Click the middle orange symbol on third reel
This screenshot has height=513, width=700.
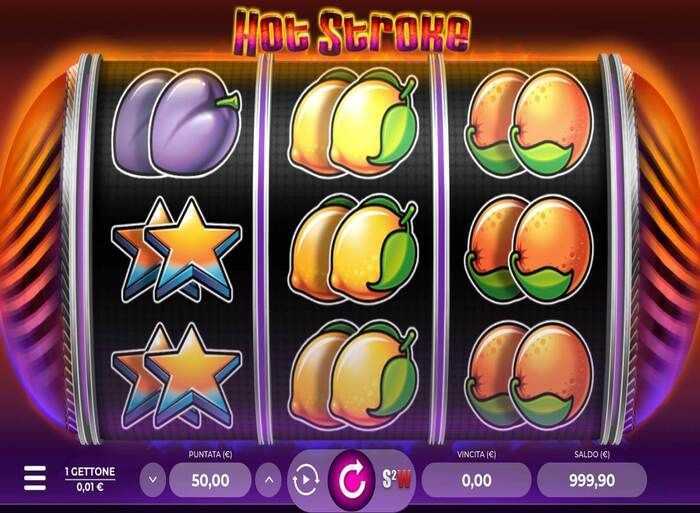529,249
